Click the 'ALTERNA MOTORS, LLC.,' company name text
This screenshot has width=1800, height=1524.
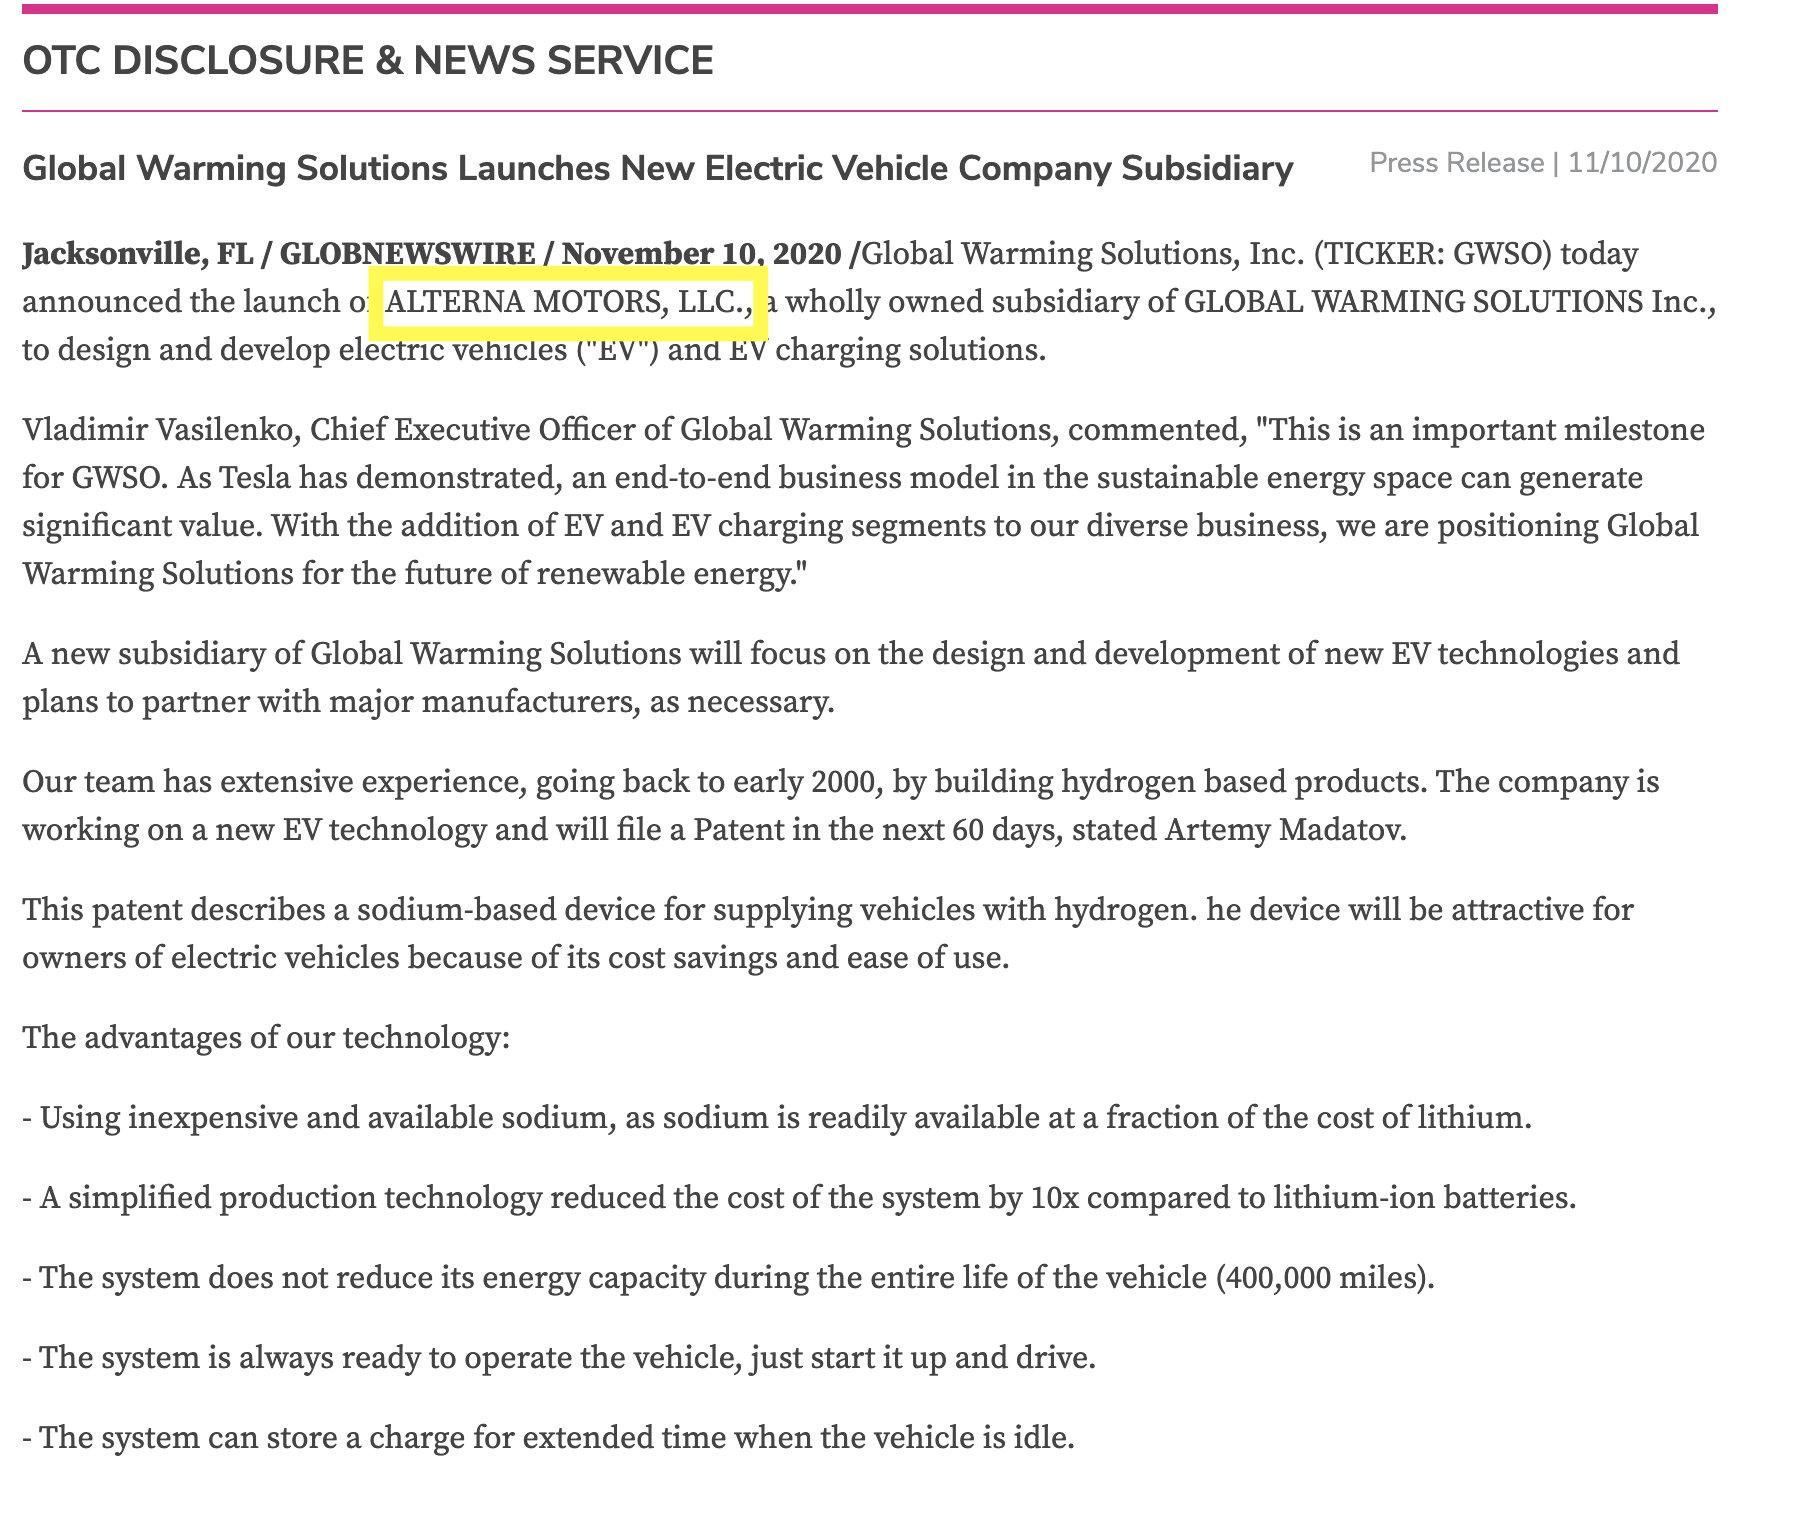click(x=568, y=302)
